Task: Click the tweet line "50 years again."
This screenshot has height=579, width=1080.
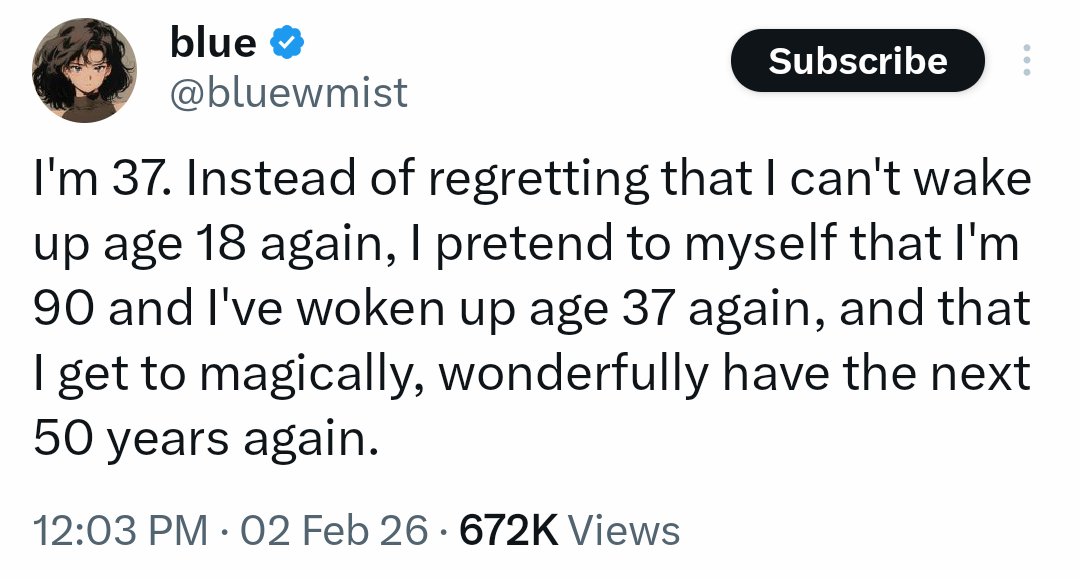Action: [x=207, y=437]
